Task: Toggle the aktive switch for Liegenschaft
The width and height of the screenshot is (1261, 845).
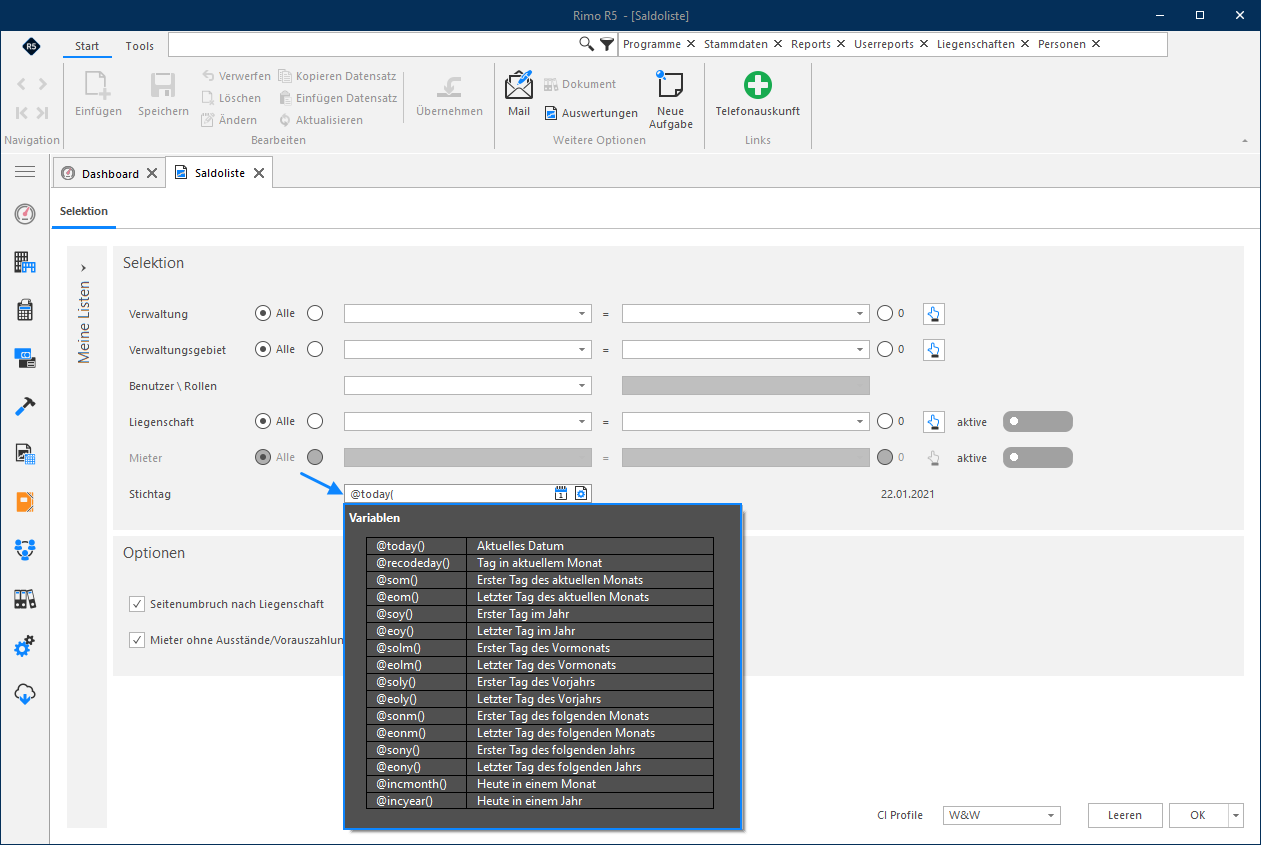Action: 1037,422
